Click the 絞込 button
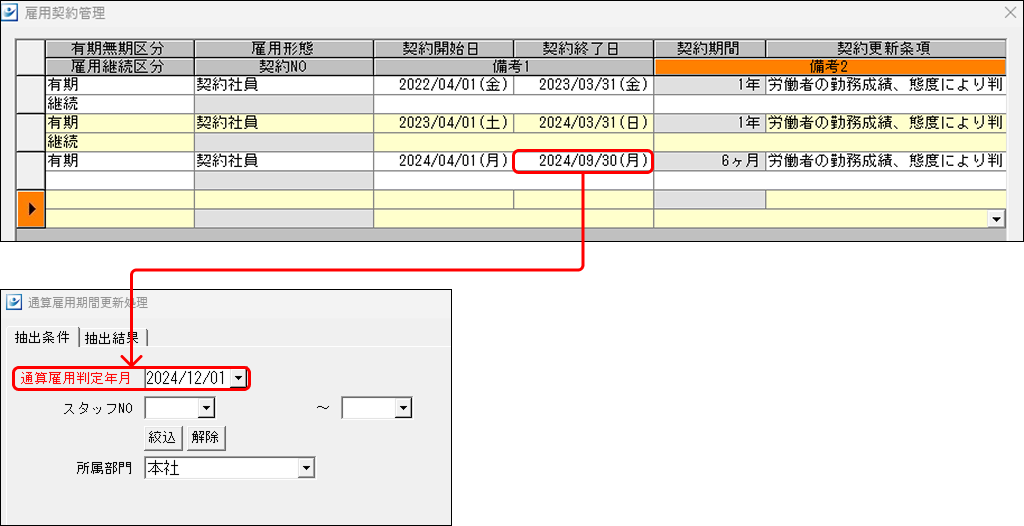The height and width of the screenshot is (526, 1024). pos(163,438)
